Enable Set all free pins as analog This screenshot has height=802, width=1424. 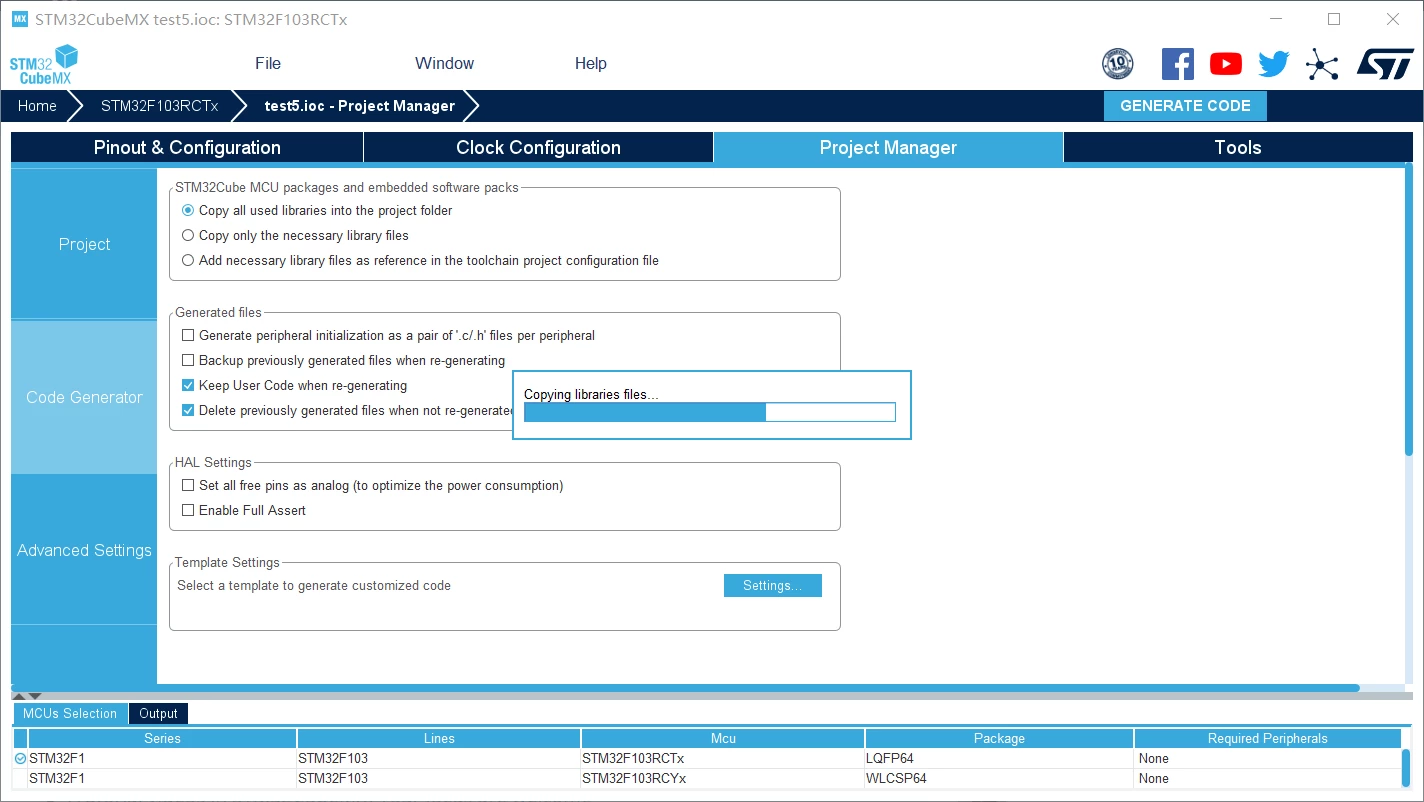pos(188,486)
